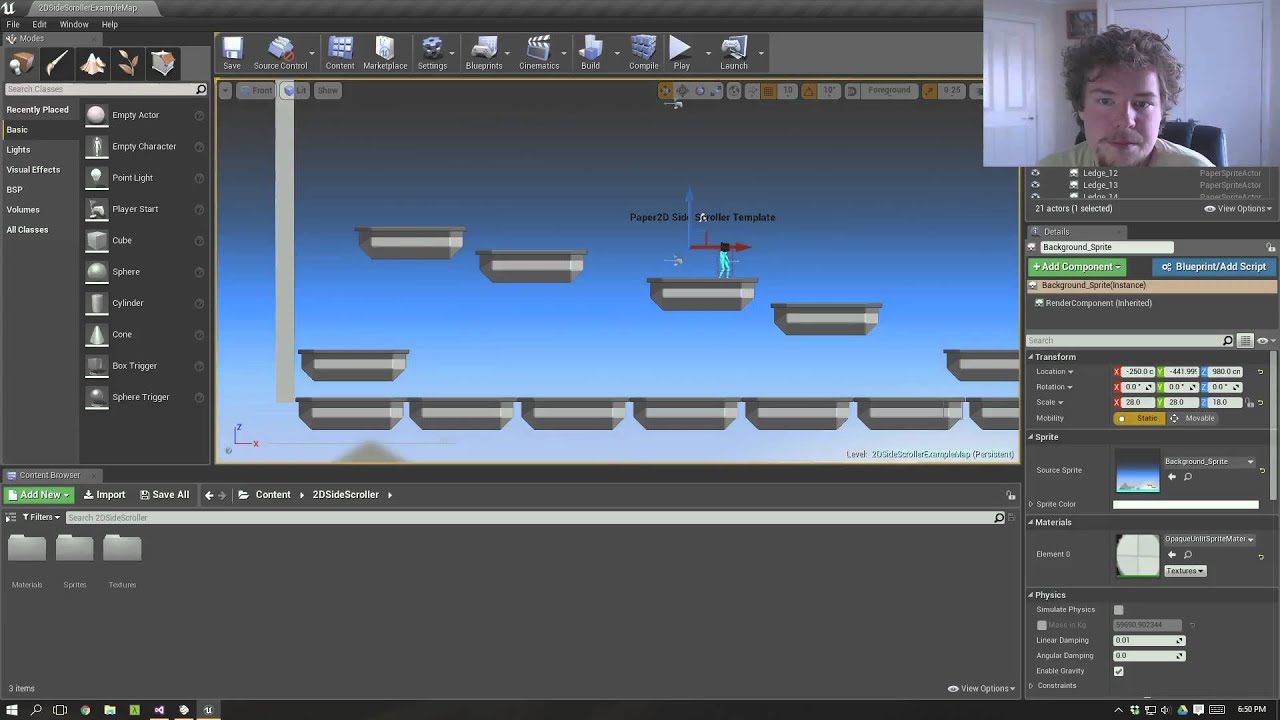The image size is (1280, 720).
Task: Open the Cinematics toolbar menu
Action: click(x=539, y=54)
